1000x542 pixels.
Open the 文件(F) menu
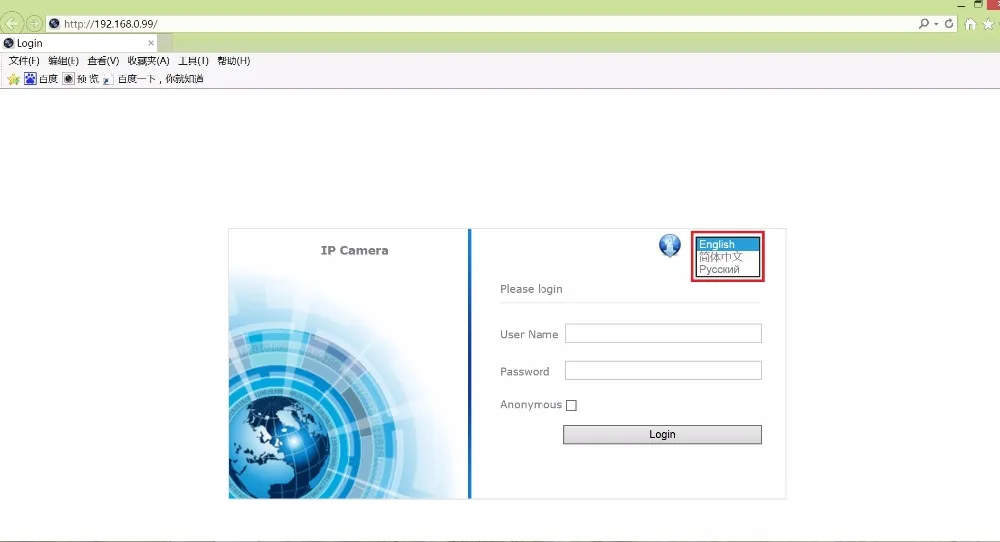tap(24, 61)
